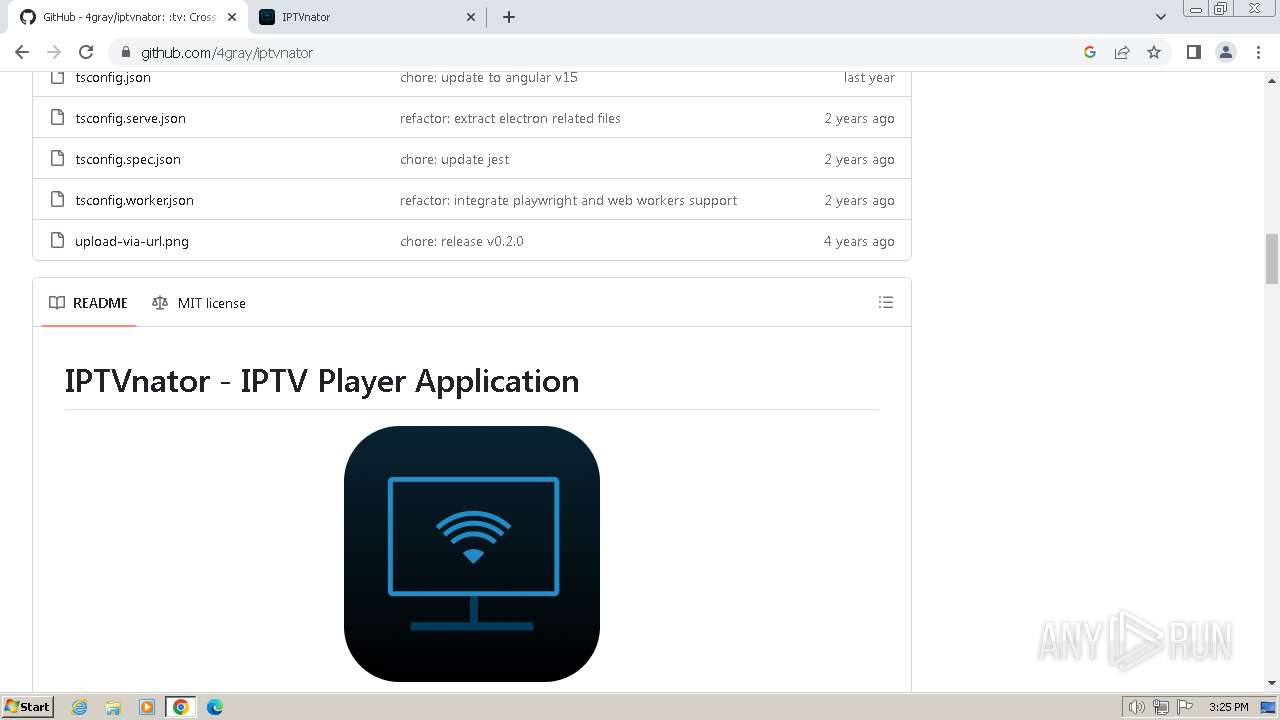Select the Chrome taskbar icon
This screenshot has height=720, width=1280.
(181, 707)
